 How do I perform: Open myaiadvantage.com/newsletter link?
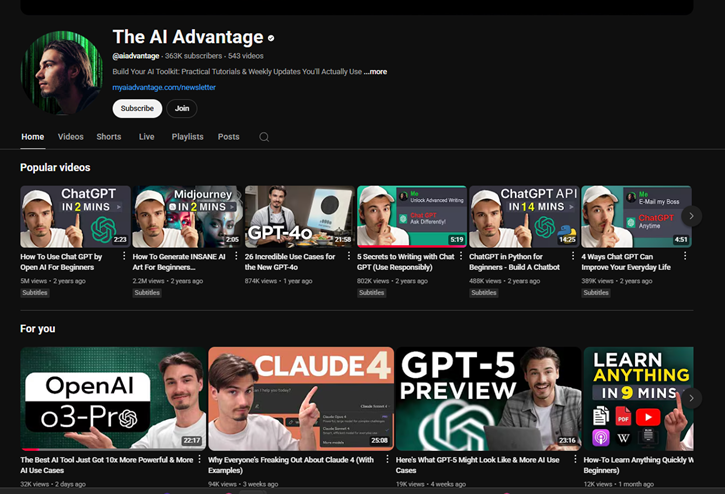[x=164, y=87]
